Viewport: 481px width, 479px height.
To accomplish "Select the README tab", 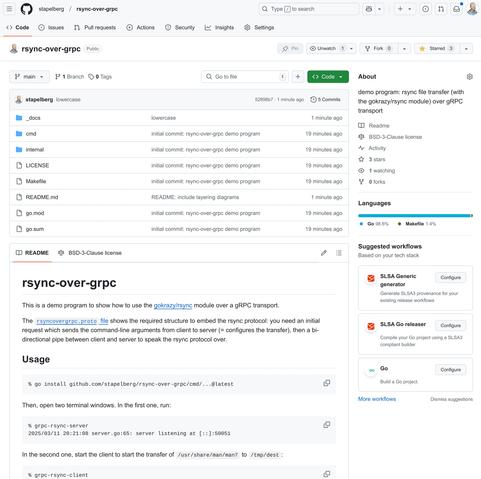I will coord(32,253).
